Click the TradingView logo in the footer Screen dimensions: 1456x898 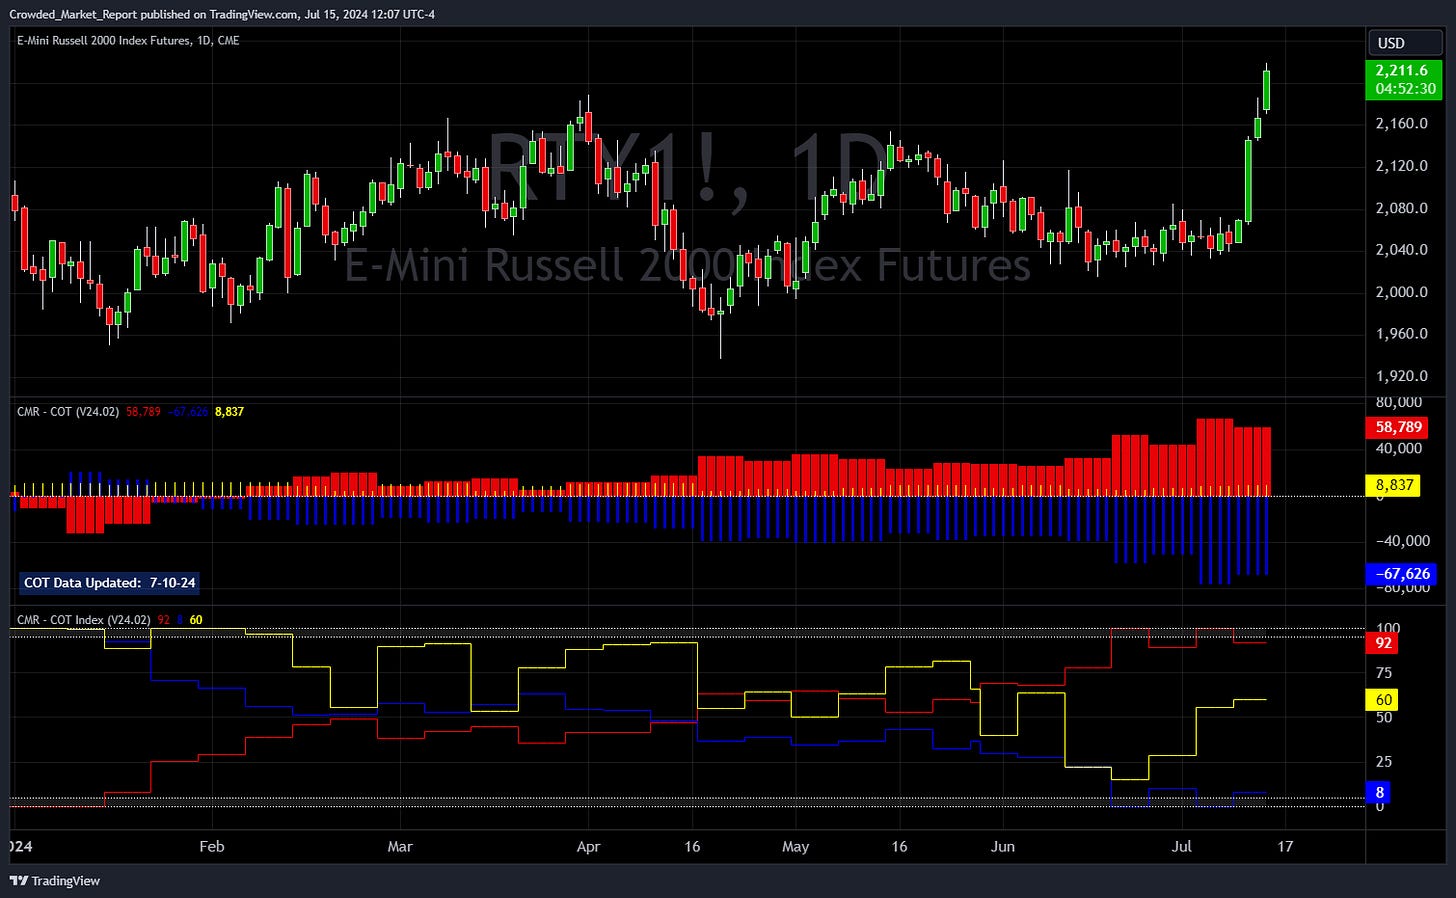55,881
